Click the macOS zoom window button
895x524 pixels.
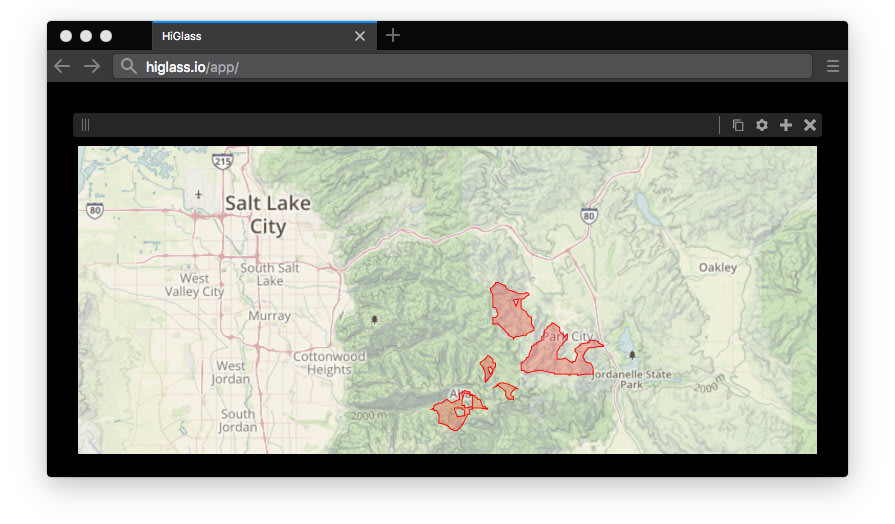point(106,36)
